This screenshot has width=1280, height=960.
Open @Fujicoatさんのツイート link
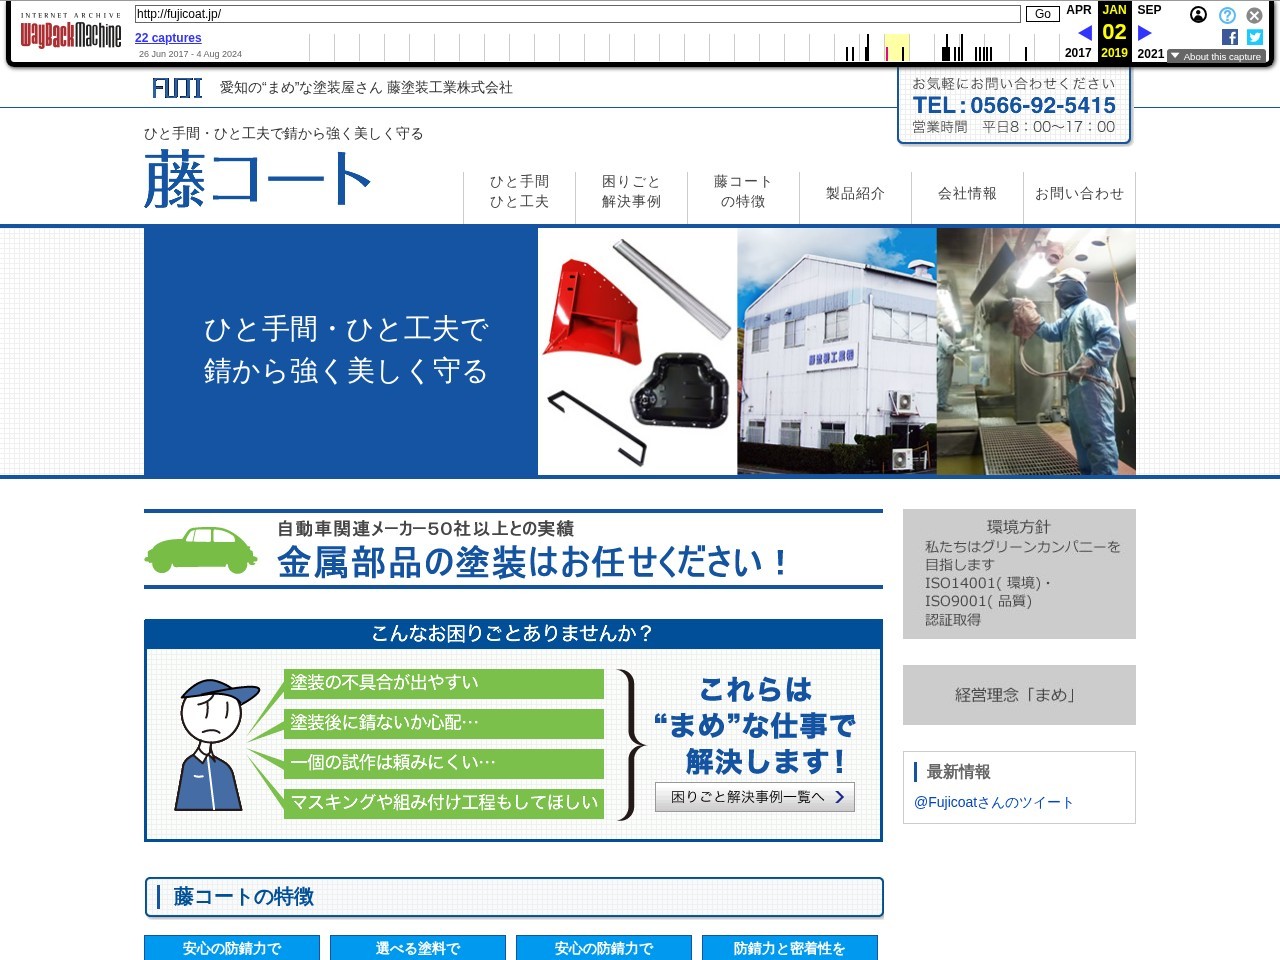993,802
